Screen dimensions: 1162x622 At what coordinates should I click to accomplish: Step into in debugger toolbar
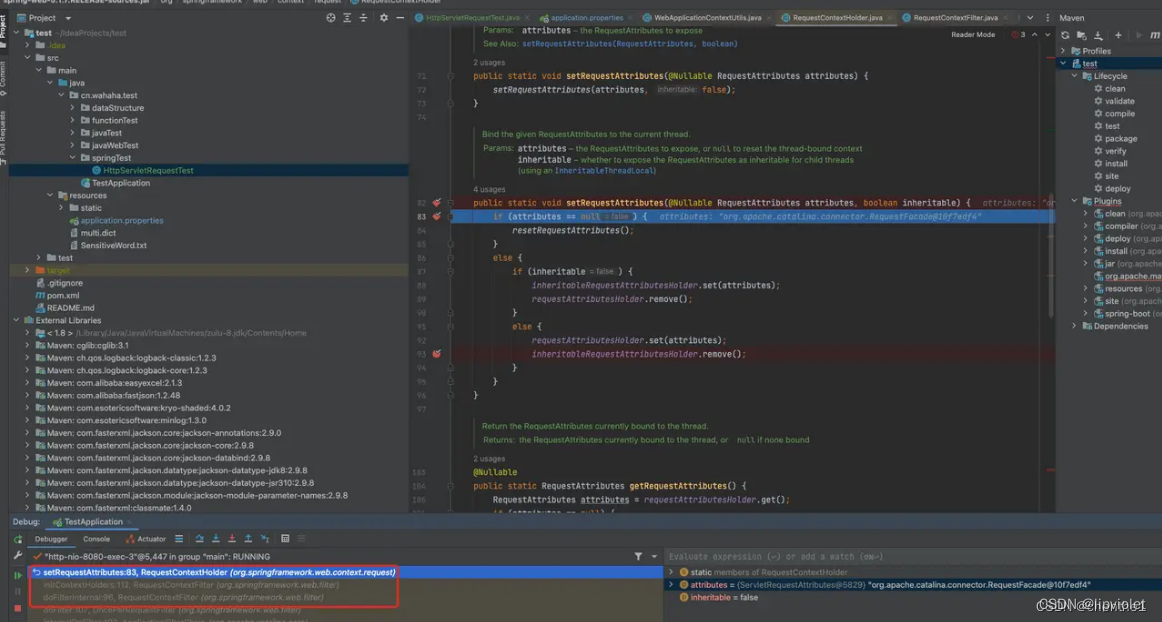point(216,538)
